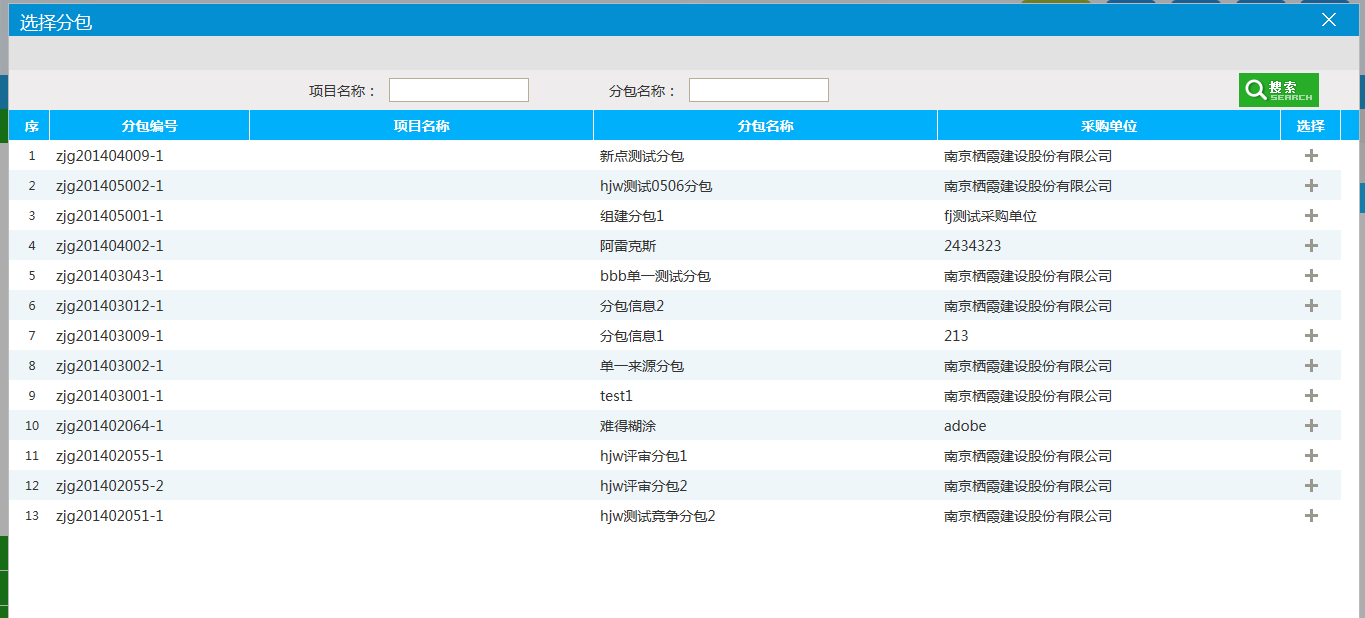
Task: Close the 选择分包 dialog
Action: 1328,19
